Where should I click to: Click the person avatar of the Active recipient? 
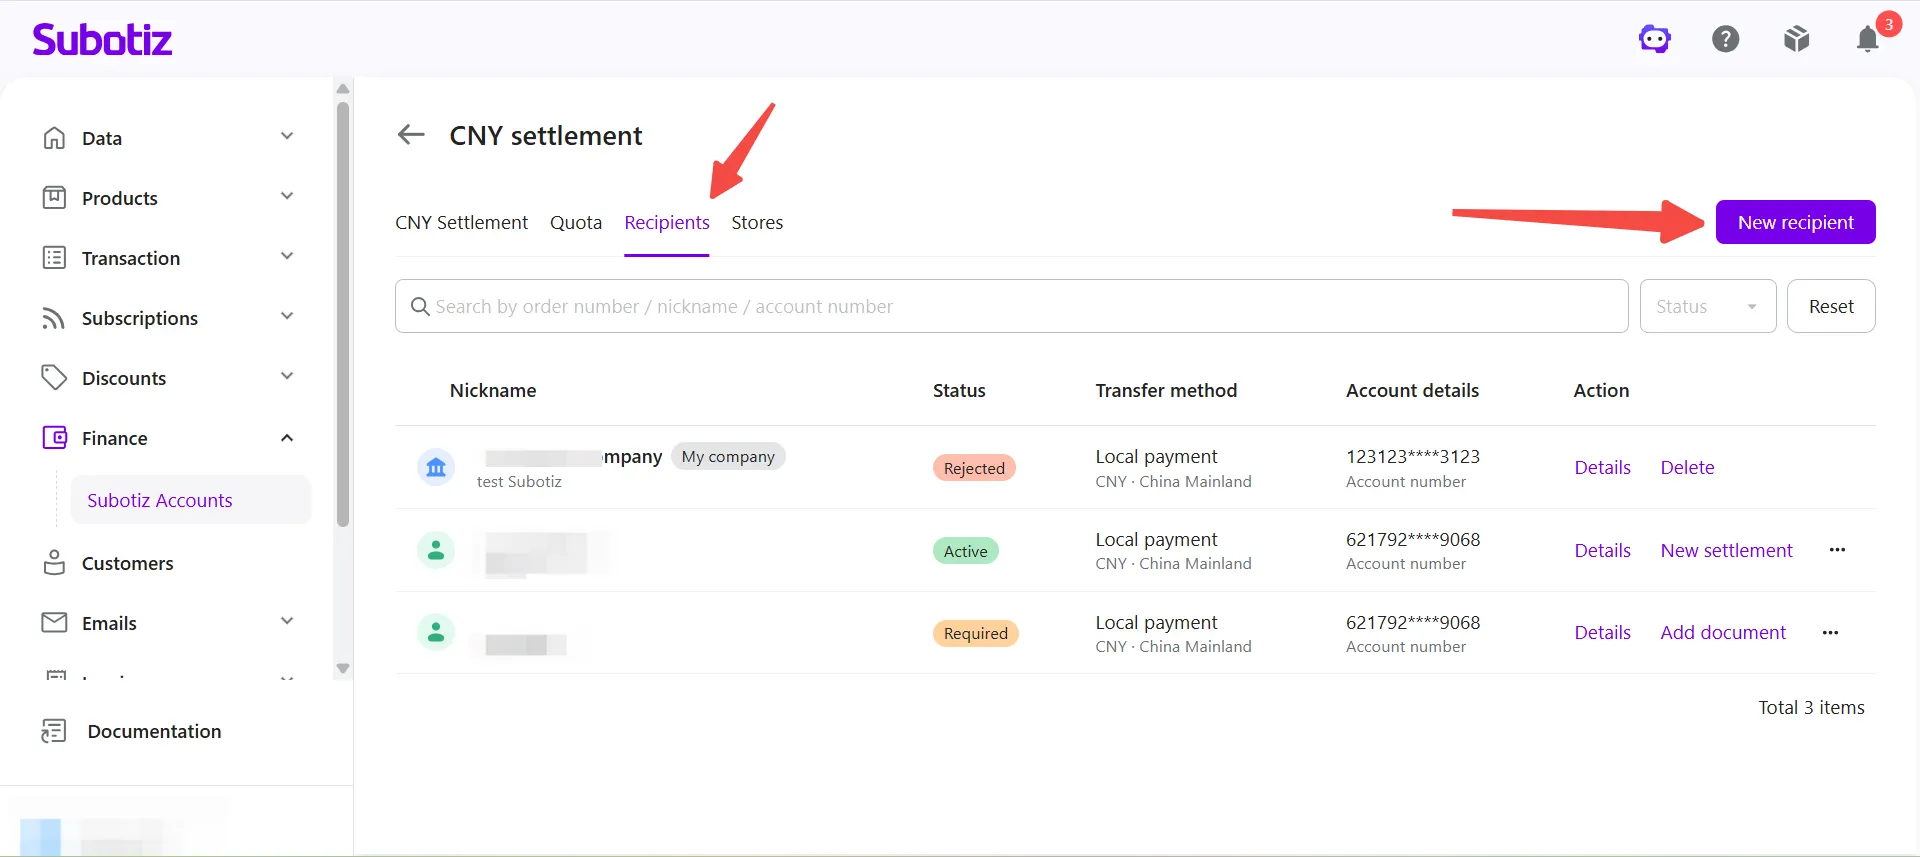pyautogui.click(x=436, y=550)
